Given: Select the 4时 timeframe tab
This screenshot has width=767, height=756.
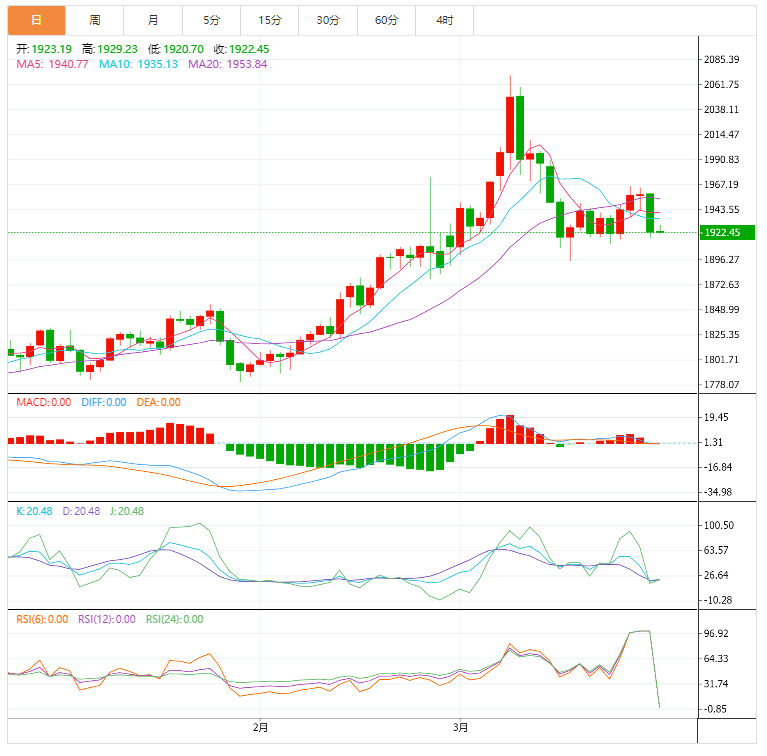Looking at the screenshot, I should (445, 21).
